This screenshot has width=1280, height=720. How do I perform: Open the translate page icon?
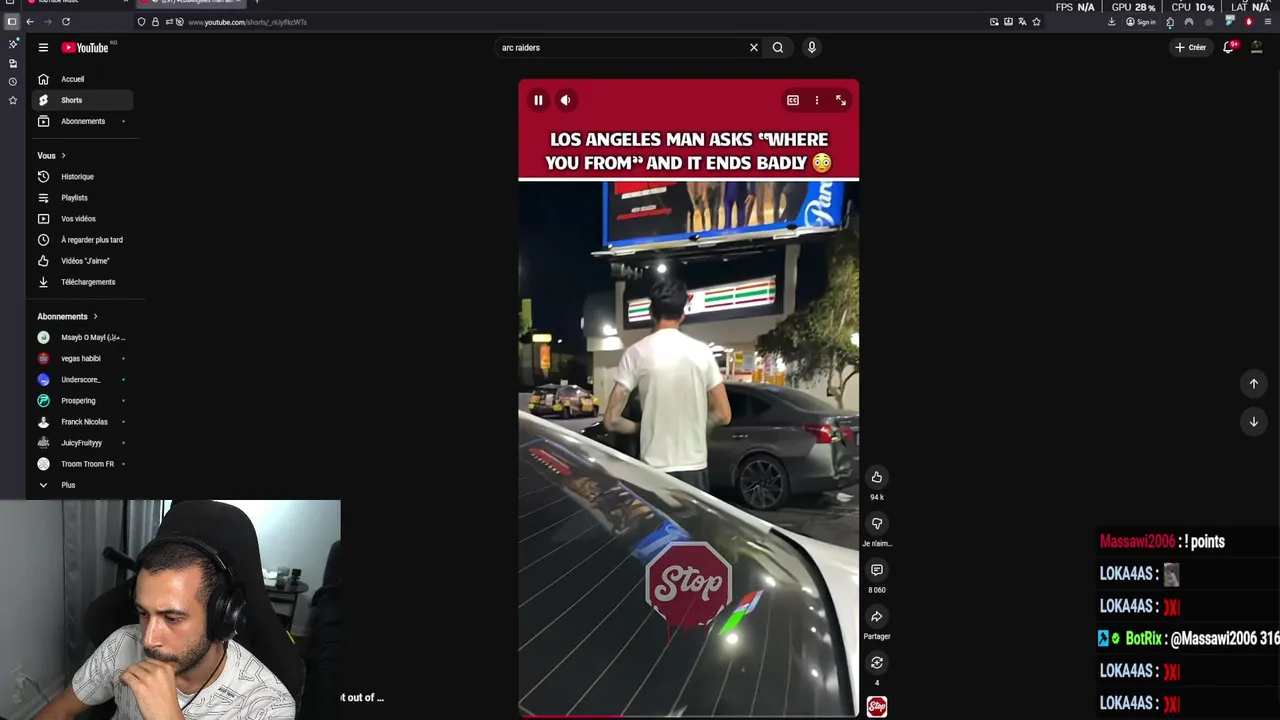[1022, 22]
